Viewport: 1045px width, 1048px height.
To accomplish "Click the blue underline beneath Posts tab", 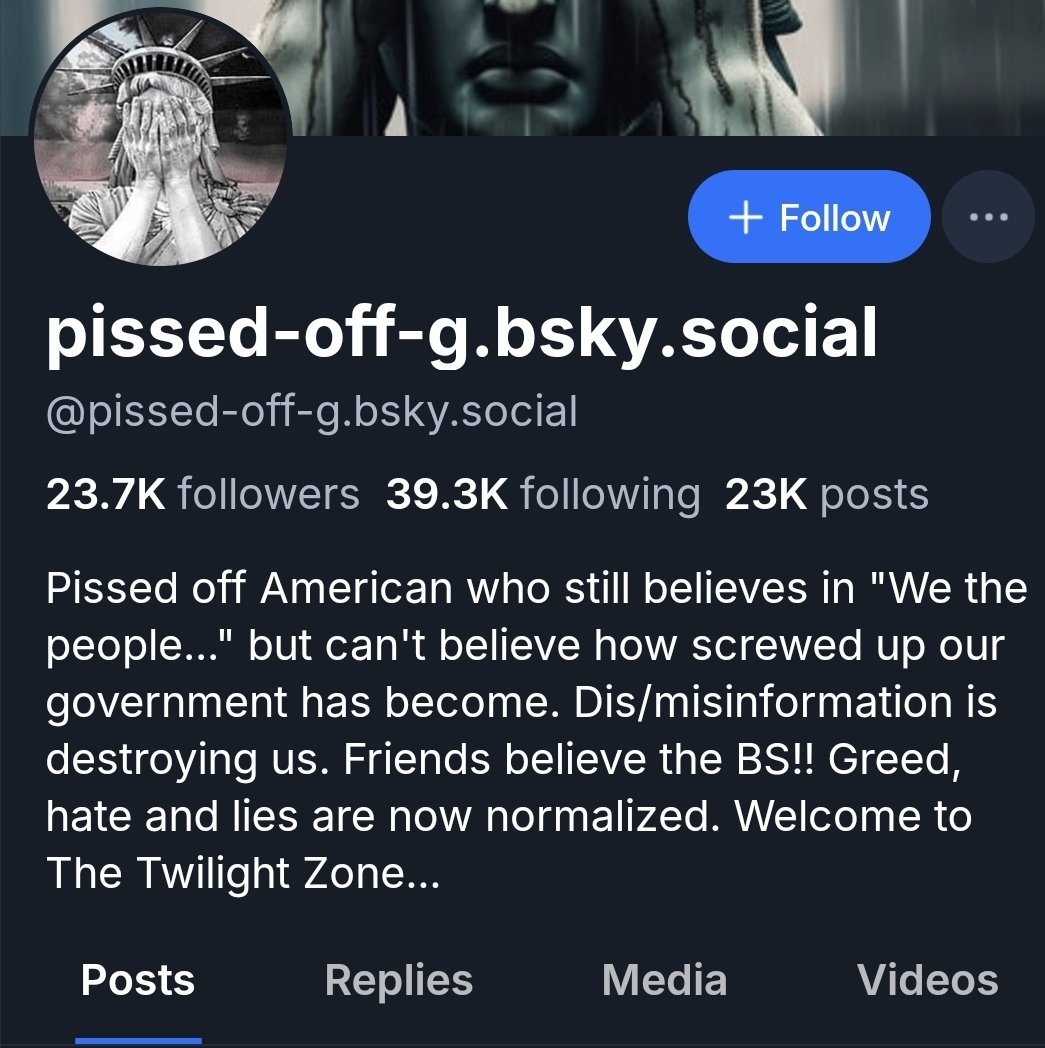I will 138,1041.
